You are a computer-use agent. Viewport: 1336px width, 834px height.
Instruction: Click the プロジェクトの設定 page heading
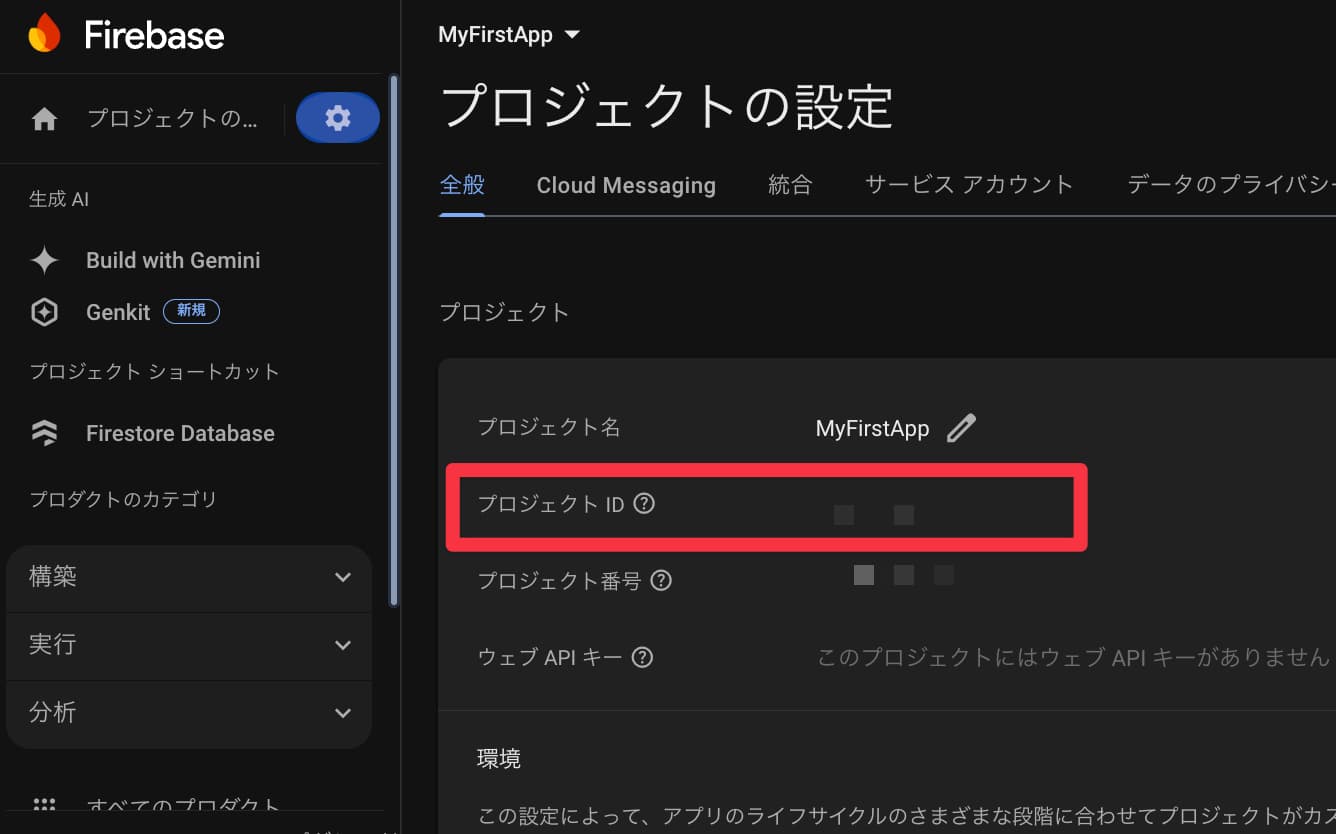click(x=665, y=106)
